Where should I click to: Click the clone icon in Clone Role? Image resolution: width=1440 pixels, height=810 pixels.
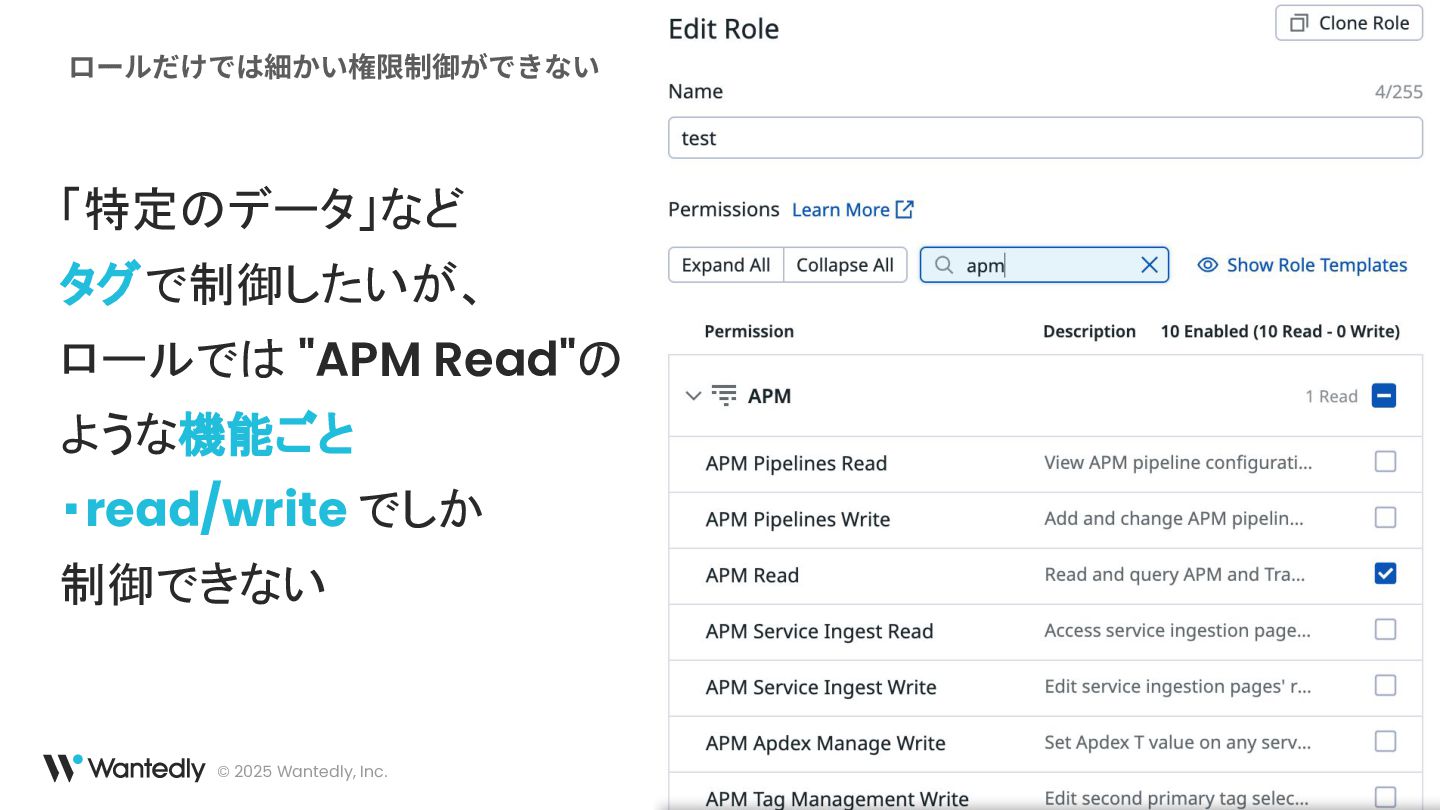pos(1299,23)
